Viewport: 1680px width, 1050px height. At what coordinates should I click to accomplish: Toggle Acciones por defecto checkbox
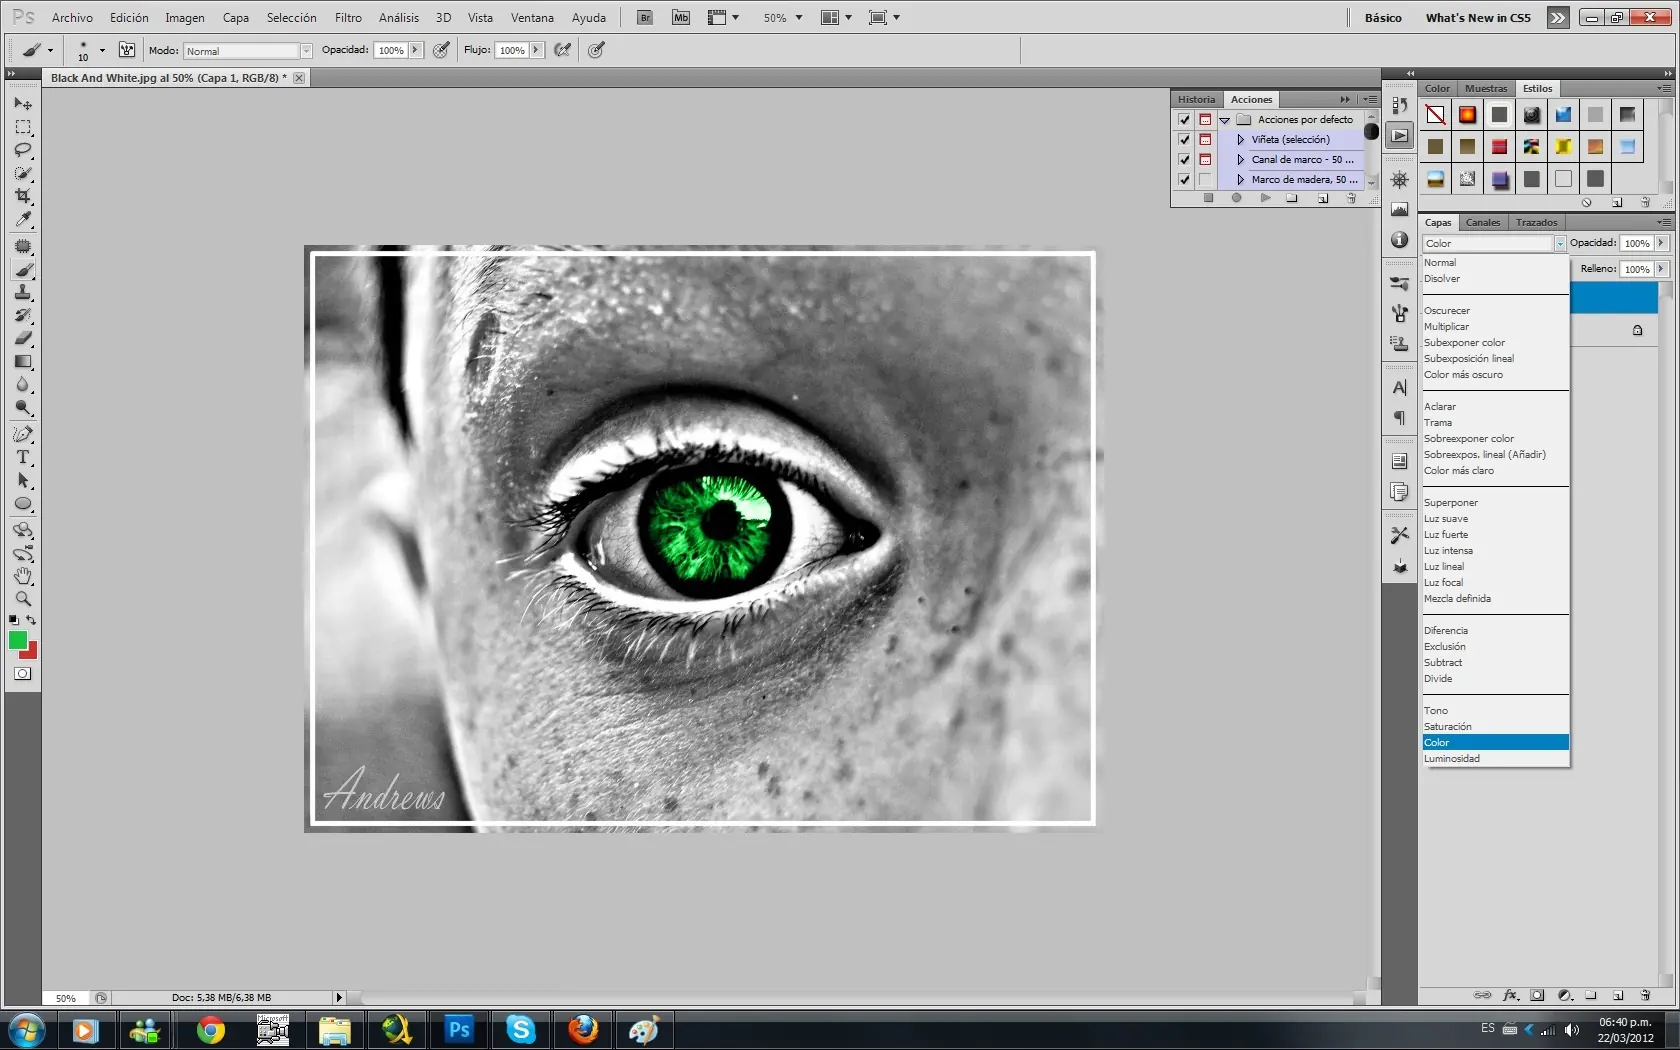click(x=1184, y=119)
